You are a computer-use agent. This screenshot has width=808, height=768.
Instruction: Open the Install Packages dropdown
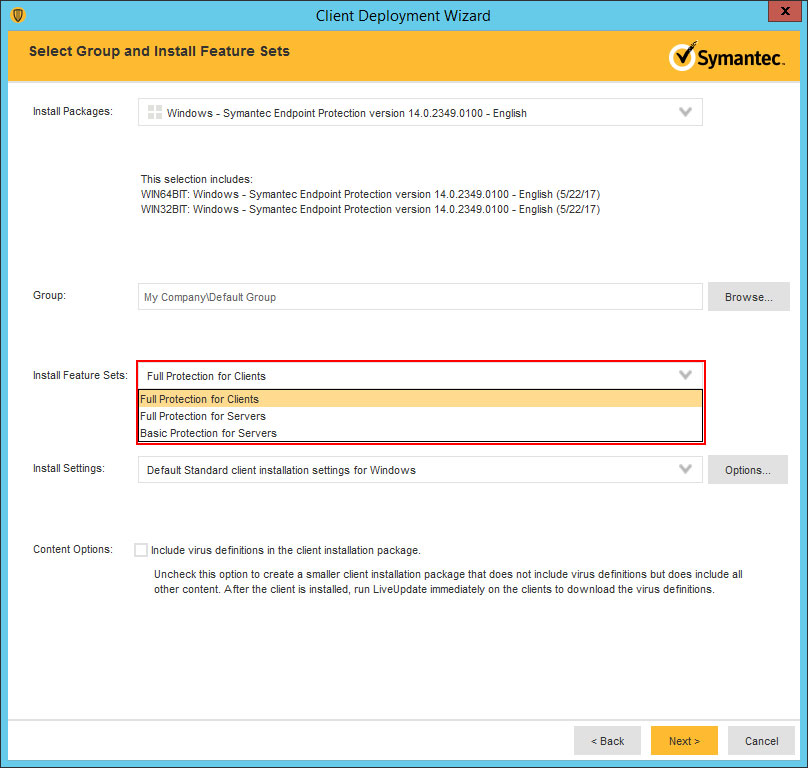685,112
